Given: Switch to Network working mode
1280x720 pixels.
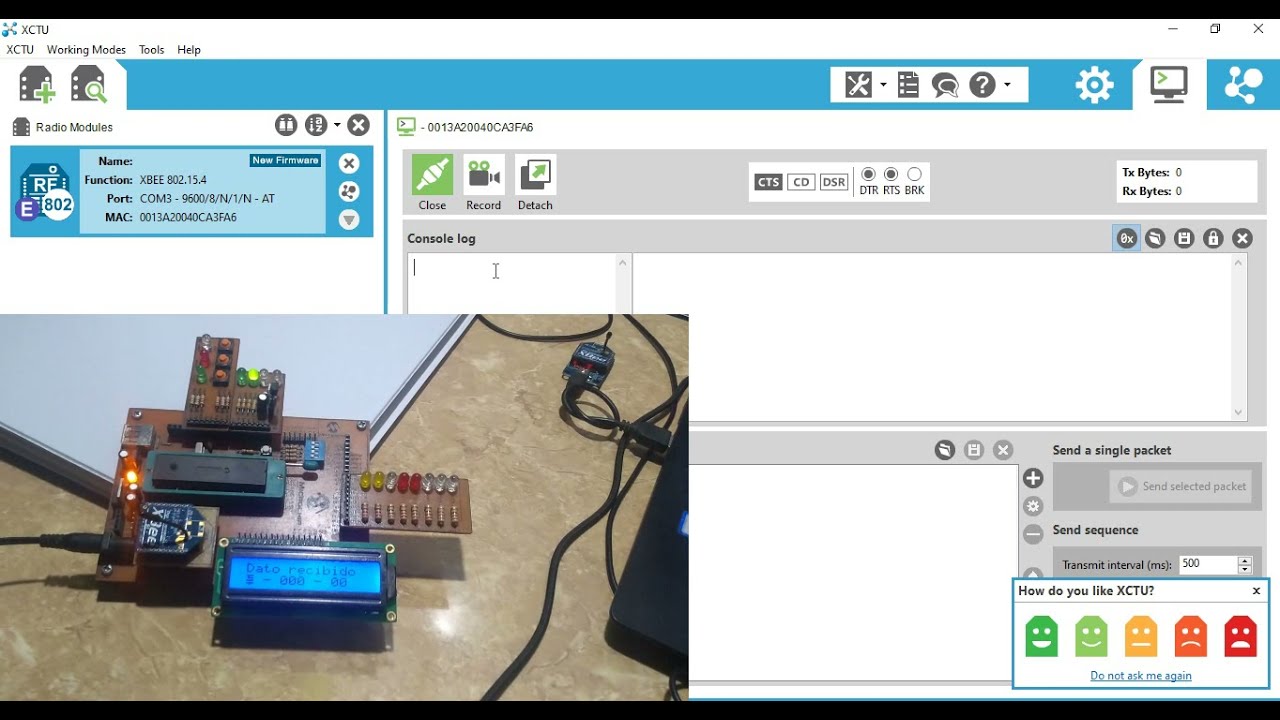Looking at the screenshot, I should click(x=1243, y=85).
